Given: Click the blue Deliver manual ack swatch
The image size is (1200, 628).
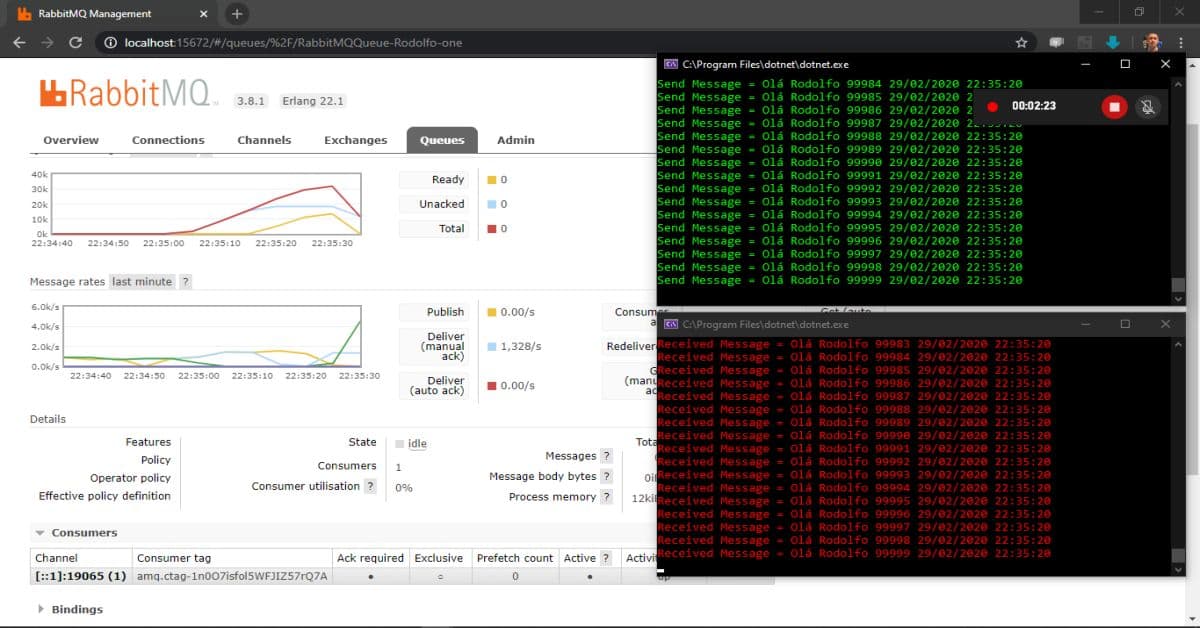Looking at the screenshot, I should point(491,346).
